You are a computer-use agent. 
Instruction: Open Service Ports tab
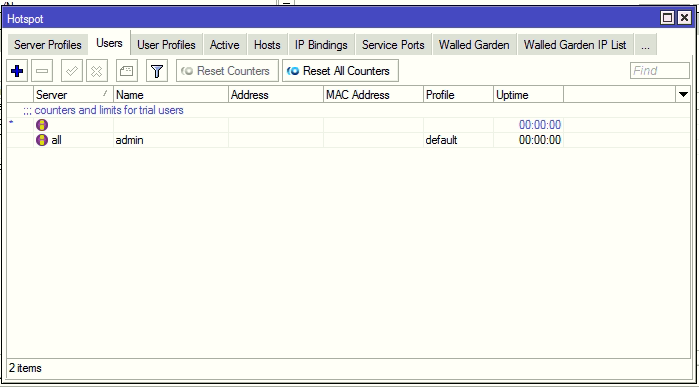coord(393,45)
